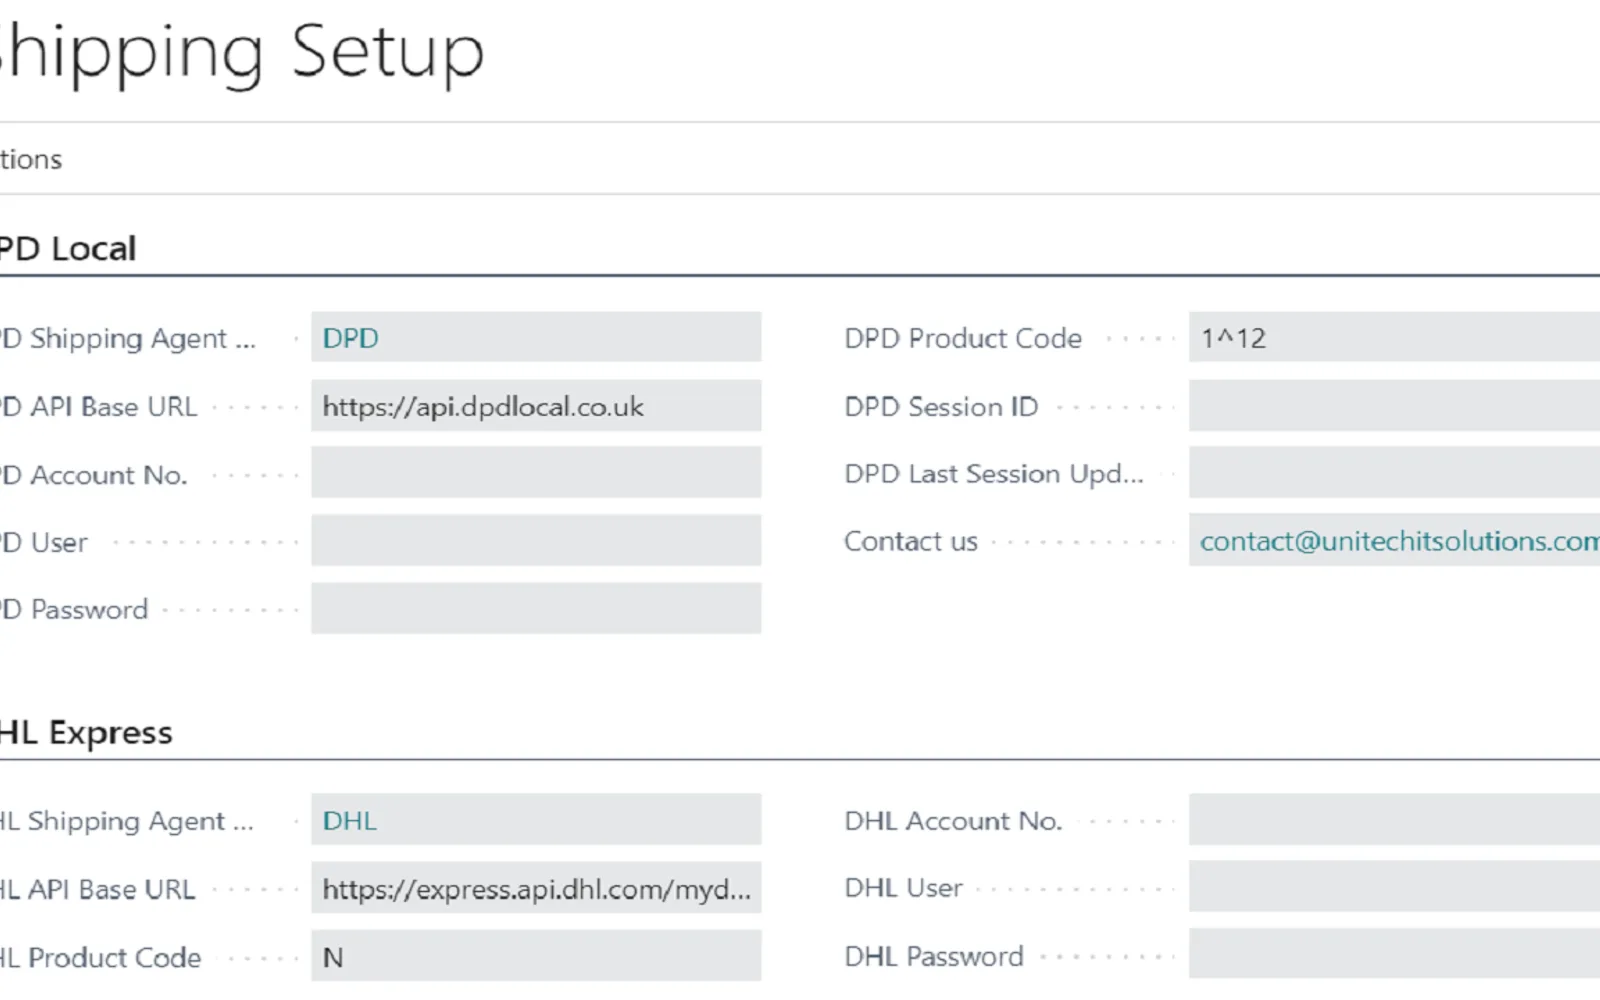Click the DPD Shipping Agent field showing DPD

(536, 337)
